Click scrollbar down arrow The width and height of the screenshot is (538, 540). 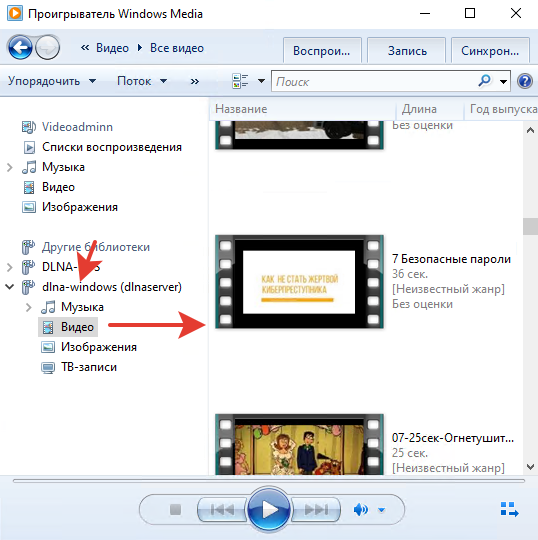(530, 467)
